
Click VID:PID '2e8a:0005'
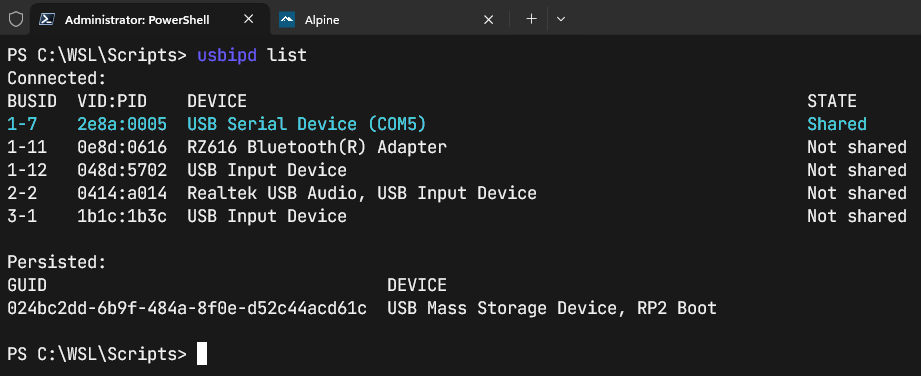click(x=122, y=124)
